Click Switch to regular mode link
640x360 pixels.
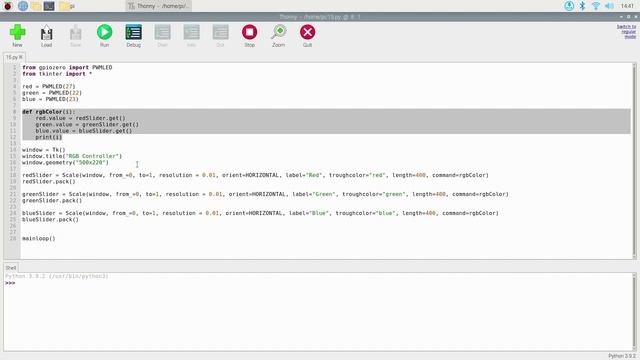tap(627, 31)
